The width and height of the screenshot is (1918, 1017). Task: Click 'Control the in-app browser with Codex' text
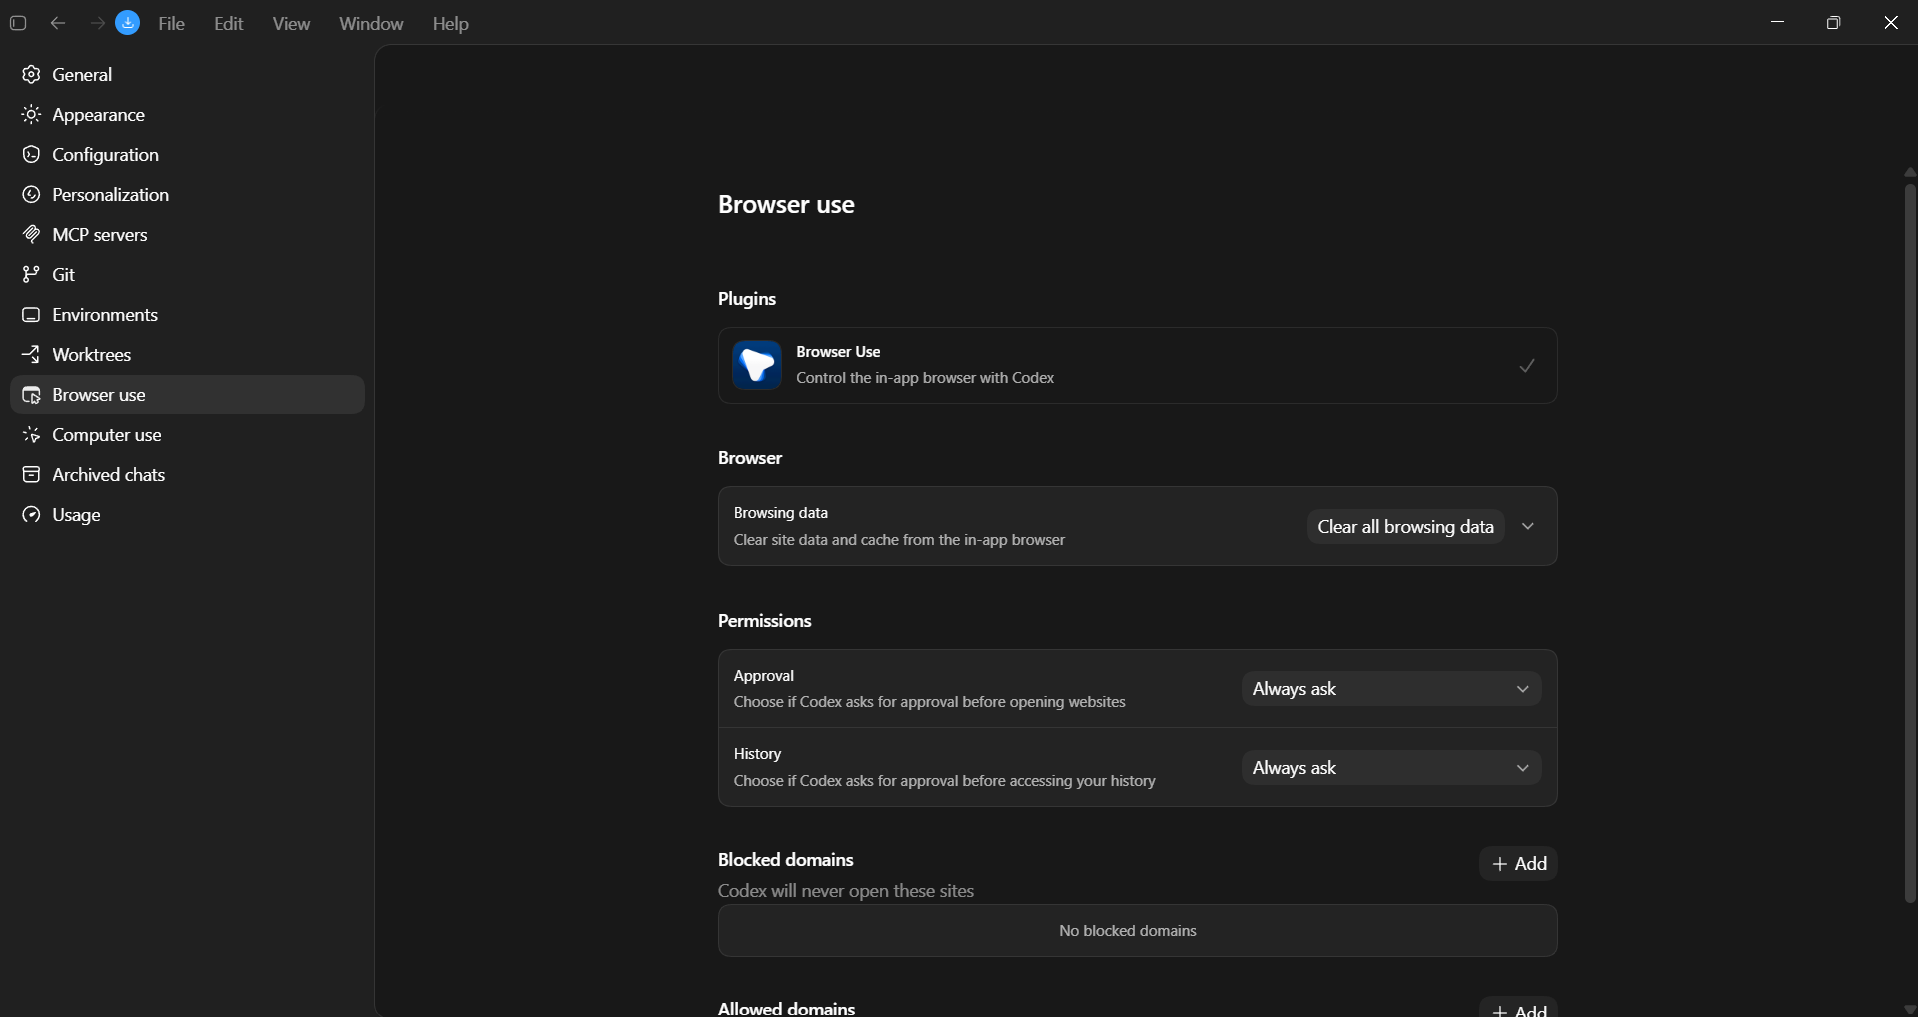tap(925, 378)
